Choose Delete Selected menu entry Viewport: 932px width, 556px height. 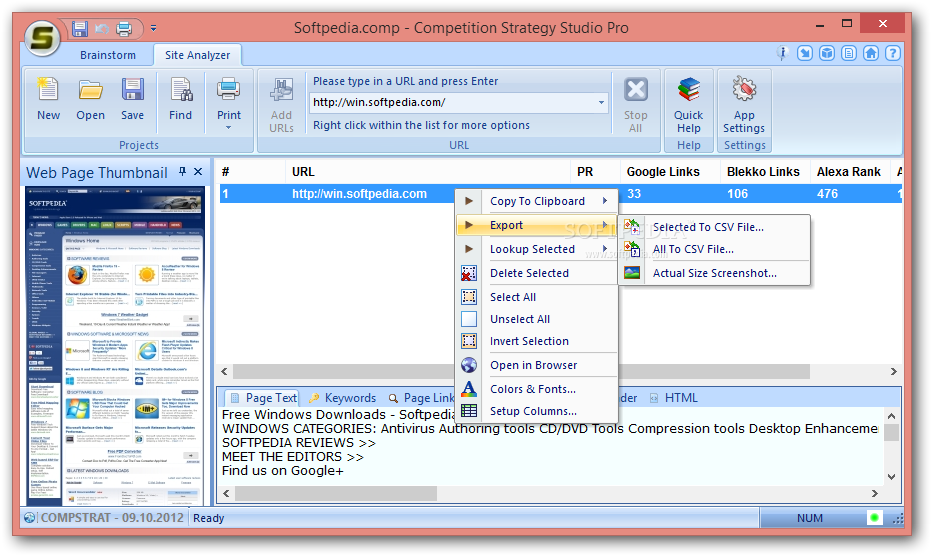[537, 273]
